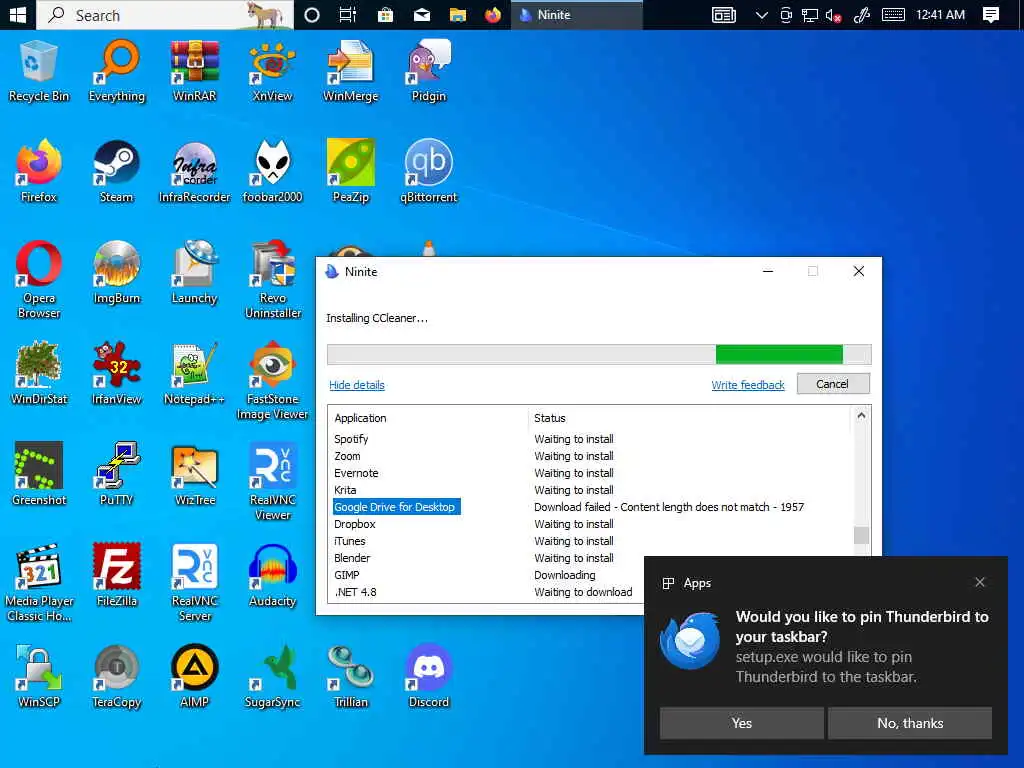Select the Krita row in Ninite list
This screenshot has width=1024, height=768.
click(x=591, y=490)
